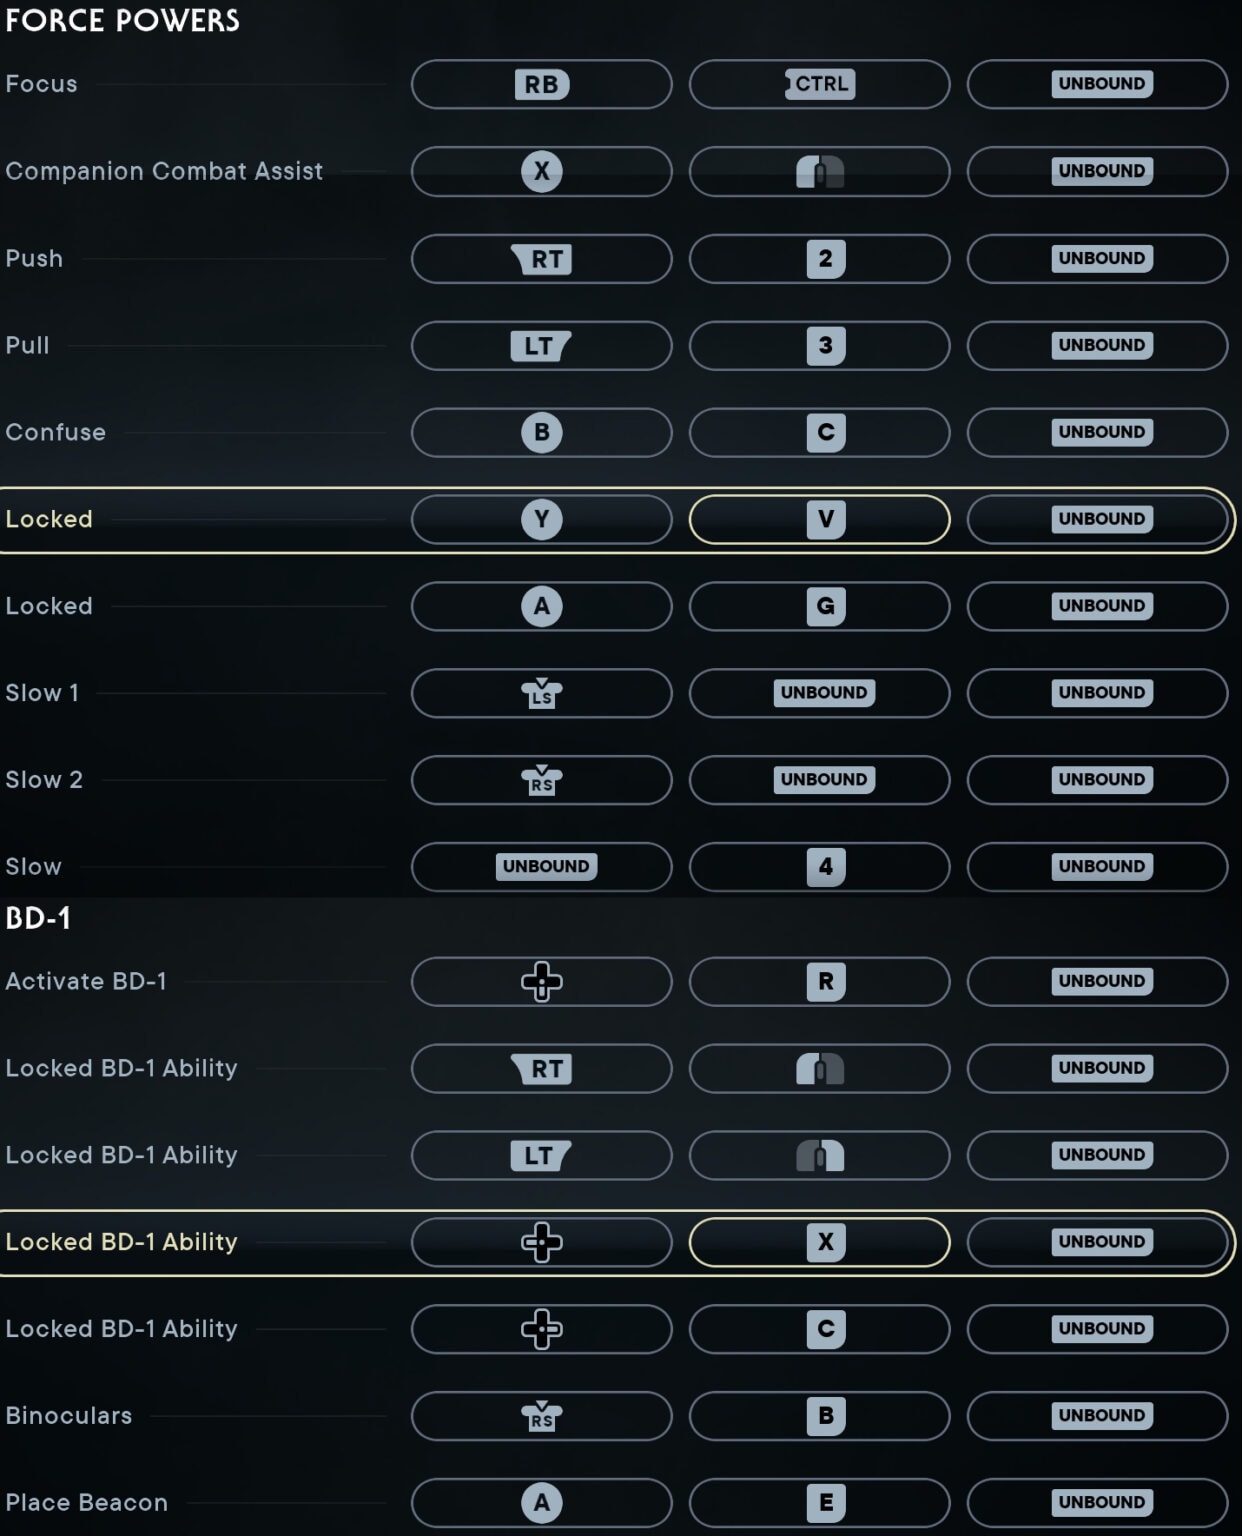Rebind the R key for Activate BD-1

click(819, 981)
